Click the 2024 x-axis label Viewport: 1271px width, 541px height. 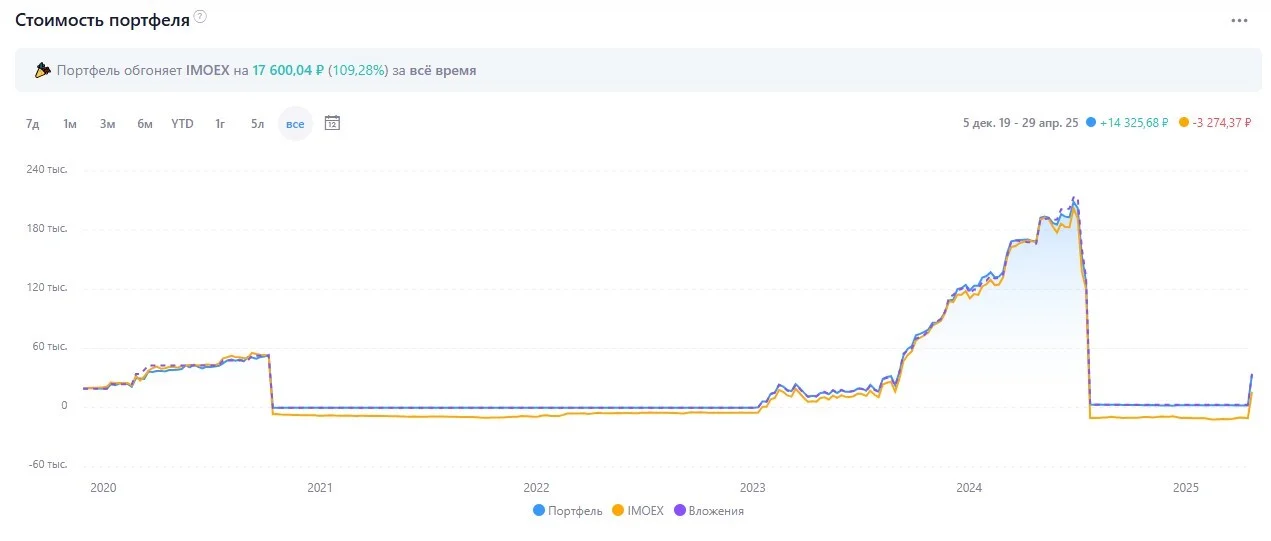[969, 488]
